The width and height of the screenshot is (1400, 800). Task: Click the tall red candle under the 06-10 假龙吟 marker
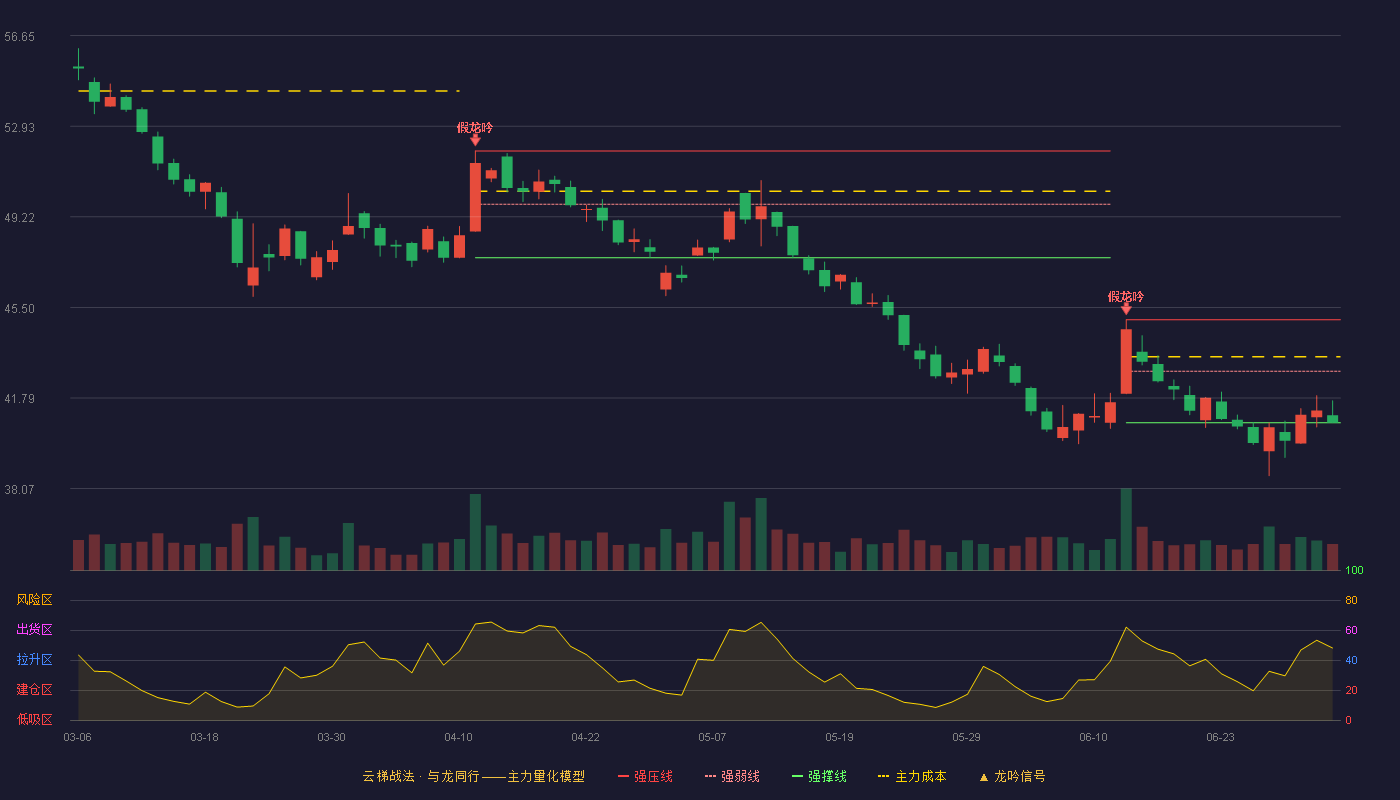(1126, 361)
